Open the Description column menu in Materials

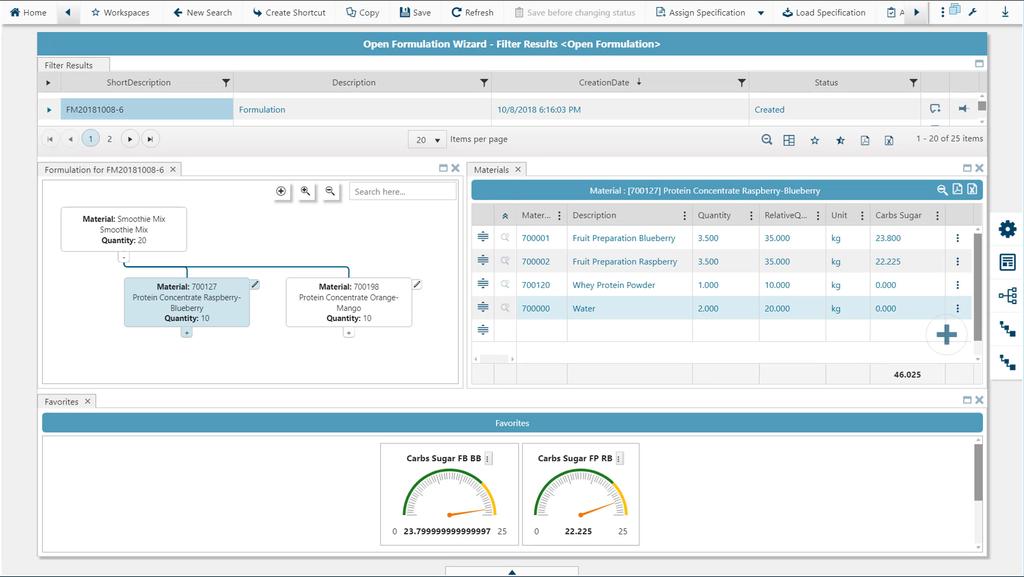[x=684, y=215]
